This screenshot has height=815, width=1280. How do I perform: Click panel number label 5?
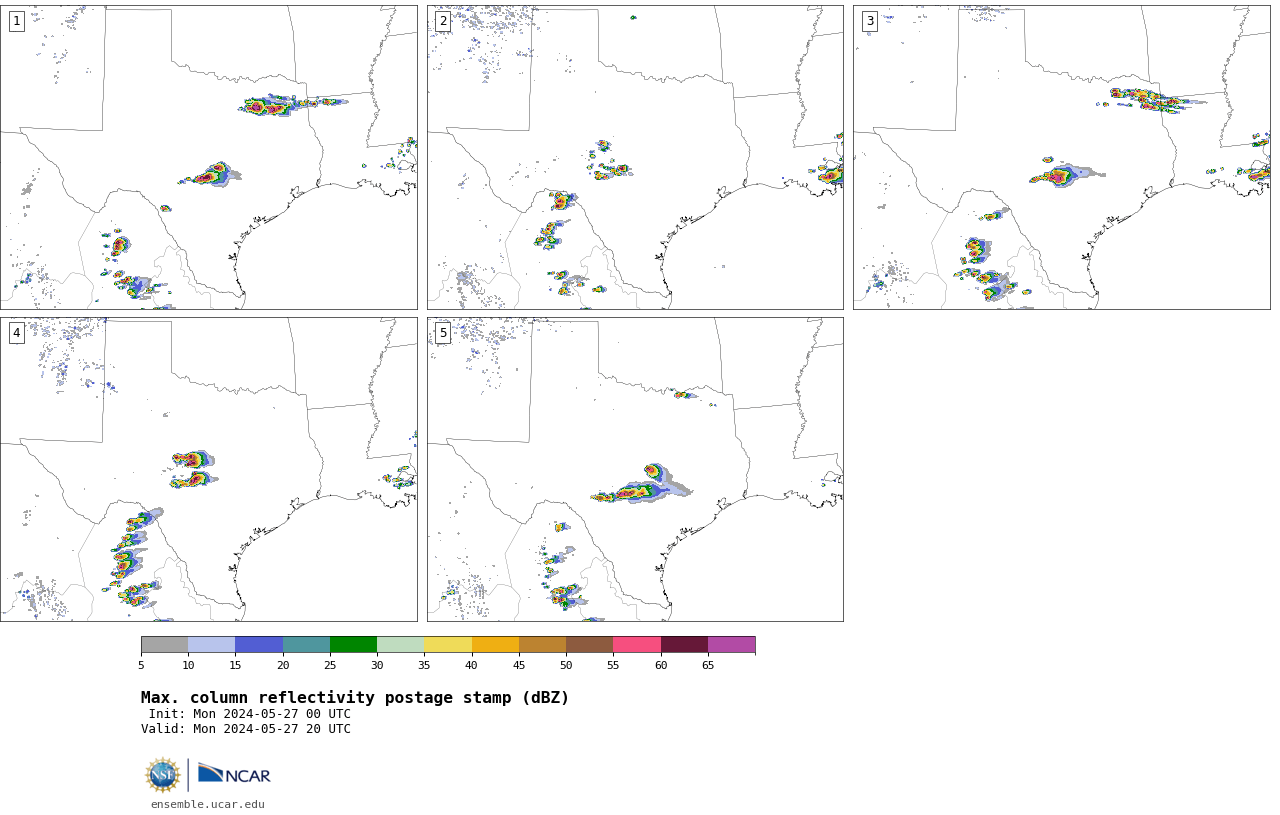coord(443,333)
